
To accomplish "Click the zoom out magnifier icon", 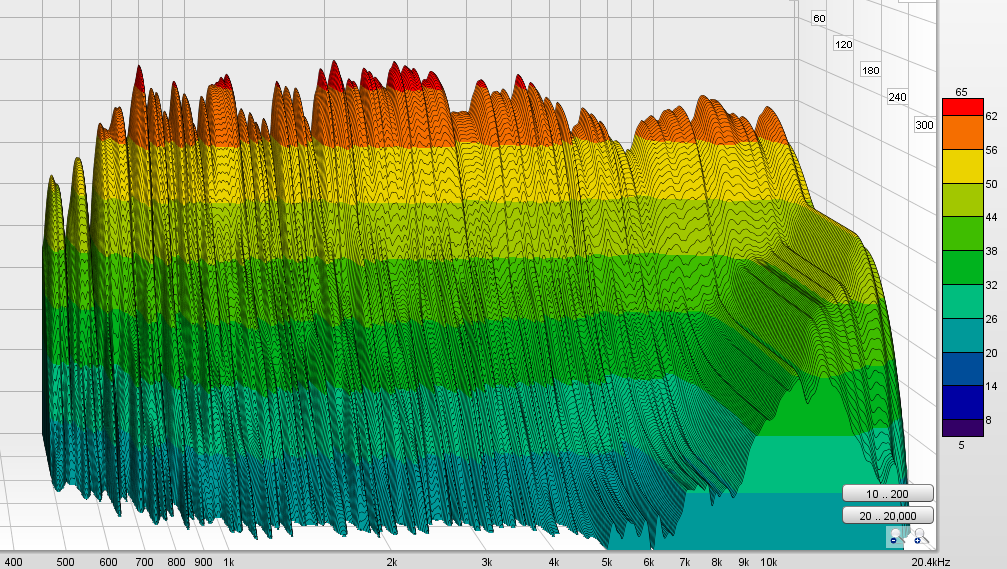I will point(895,537).
